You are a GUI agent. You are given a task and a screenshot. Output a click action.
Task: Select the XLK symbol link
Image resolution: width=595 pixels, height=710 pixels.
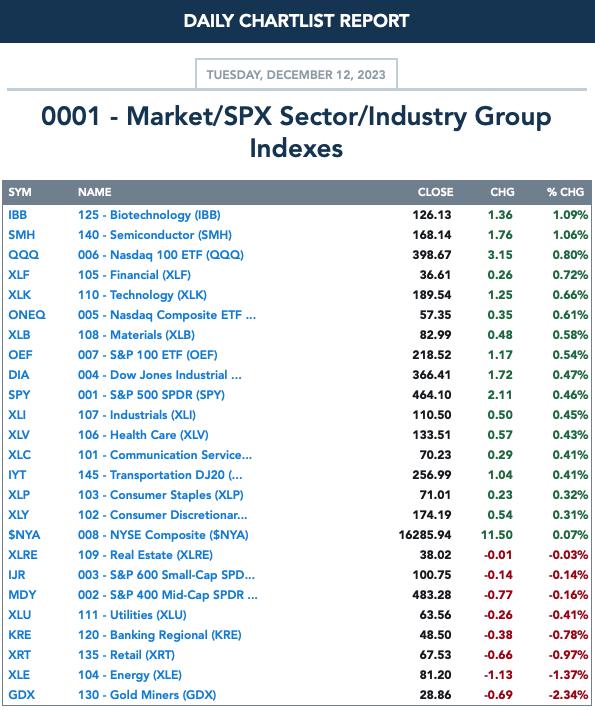click(x=19, y=294)
